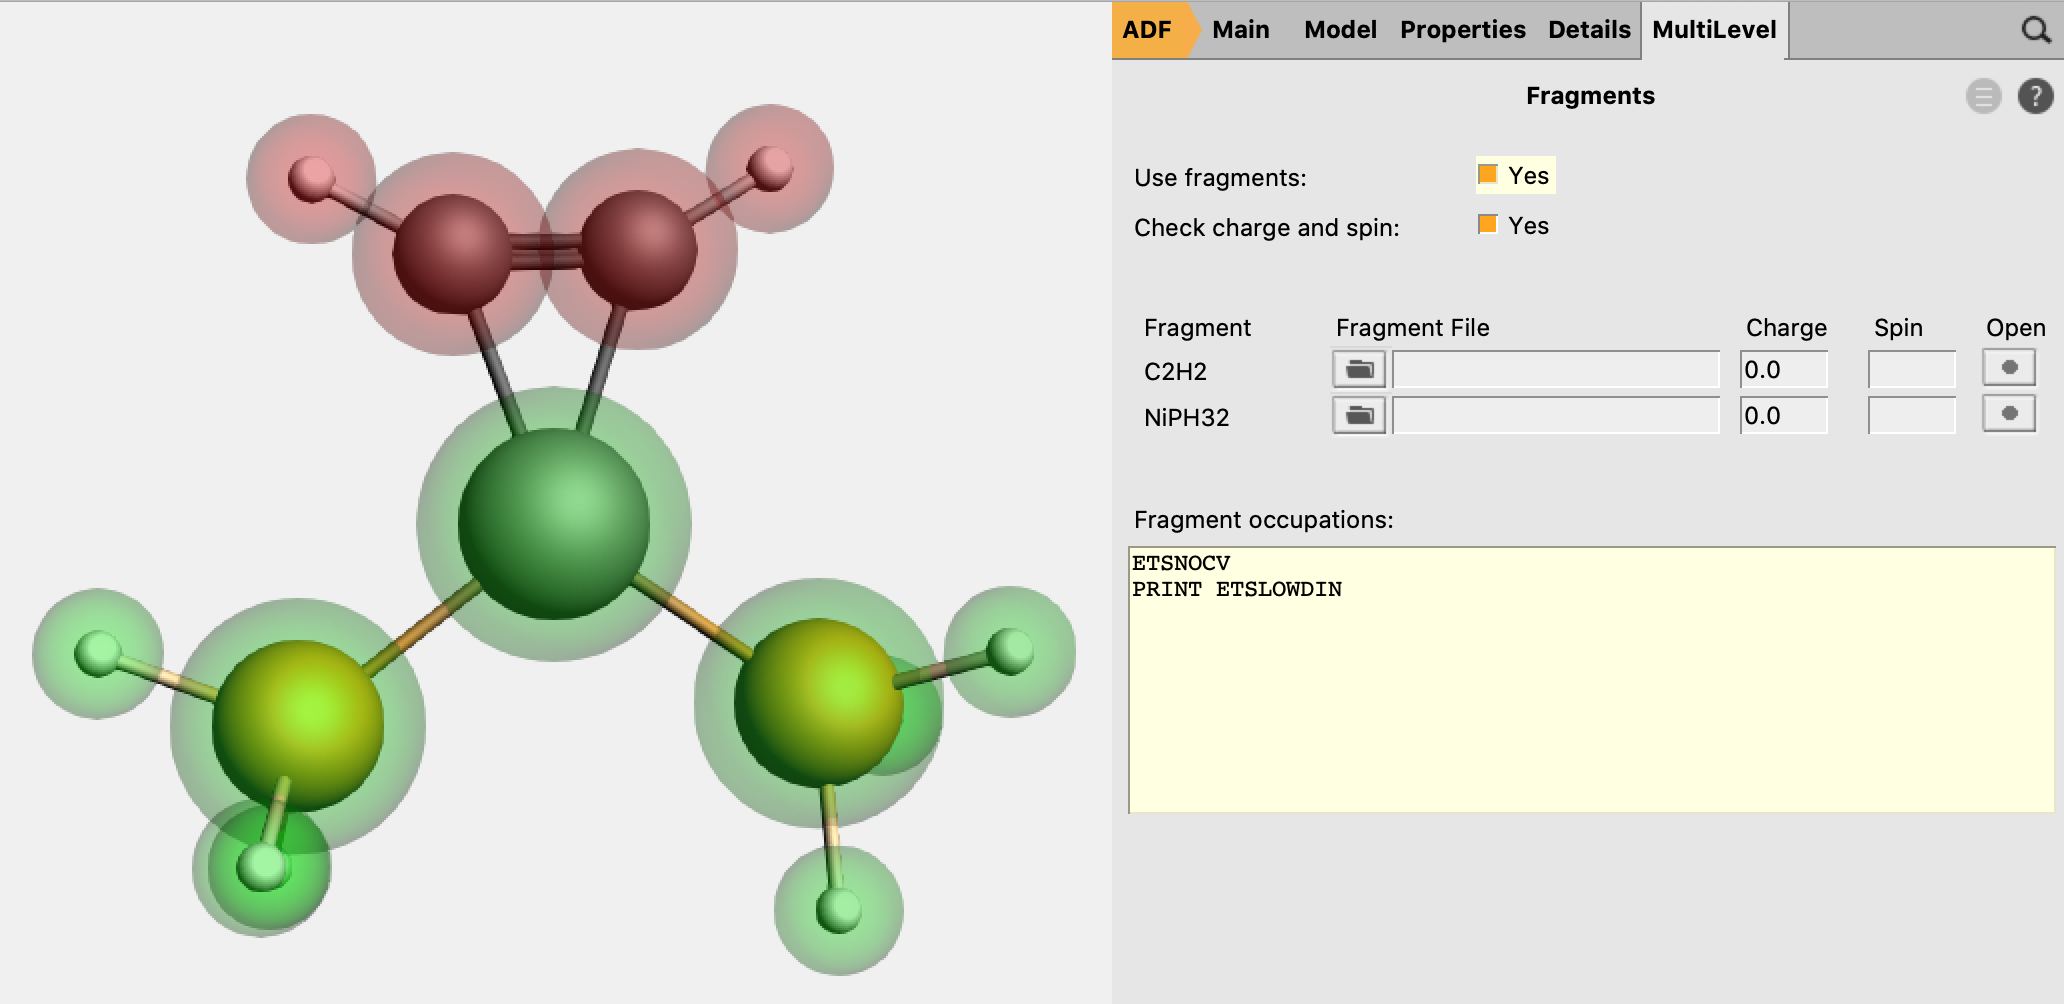2064x1004 pixels.
Task: Click the Open button for the NiPH32 fragment
Action: pyautogui.click(x=2010, y=413)
